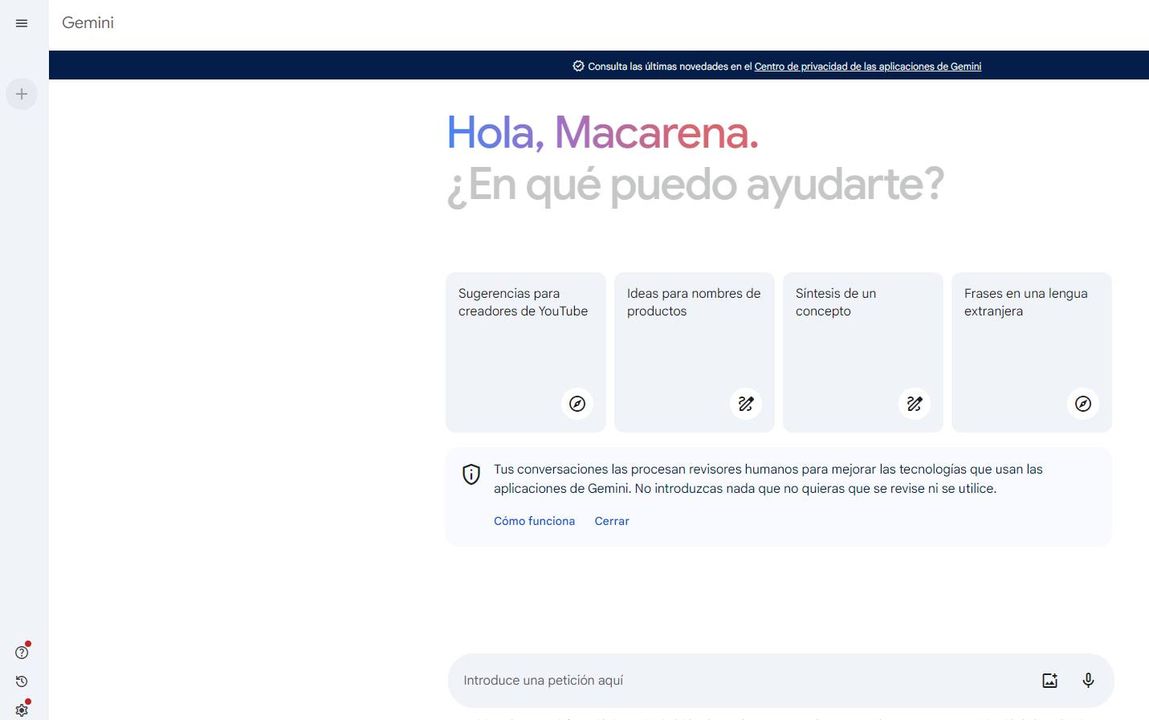Image resolution: width=1149 pixels, height=720 pixels.
Task: Click the shield info icon in notice
Action: tap(471, 475)
